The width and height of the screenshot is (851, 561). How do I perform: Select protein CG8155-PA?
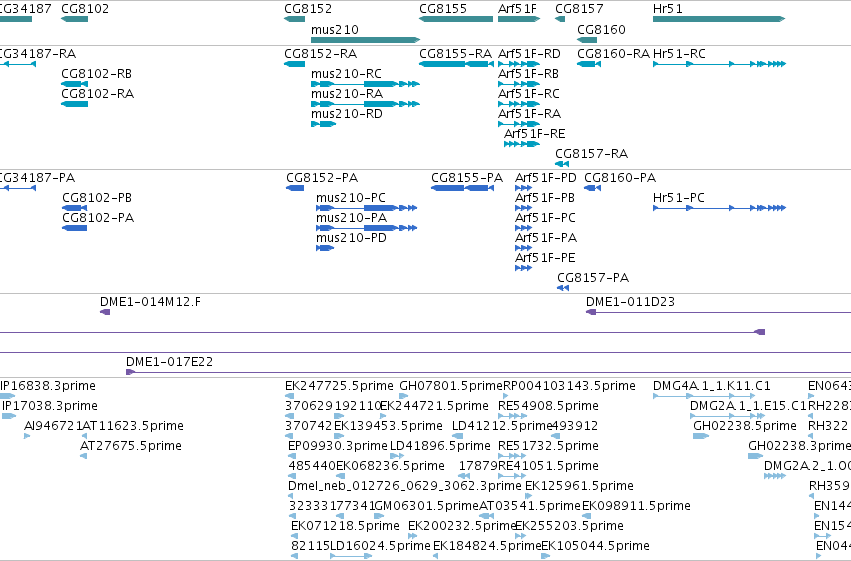coord(467,178)
